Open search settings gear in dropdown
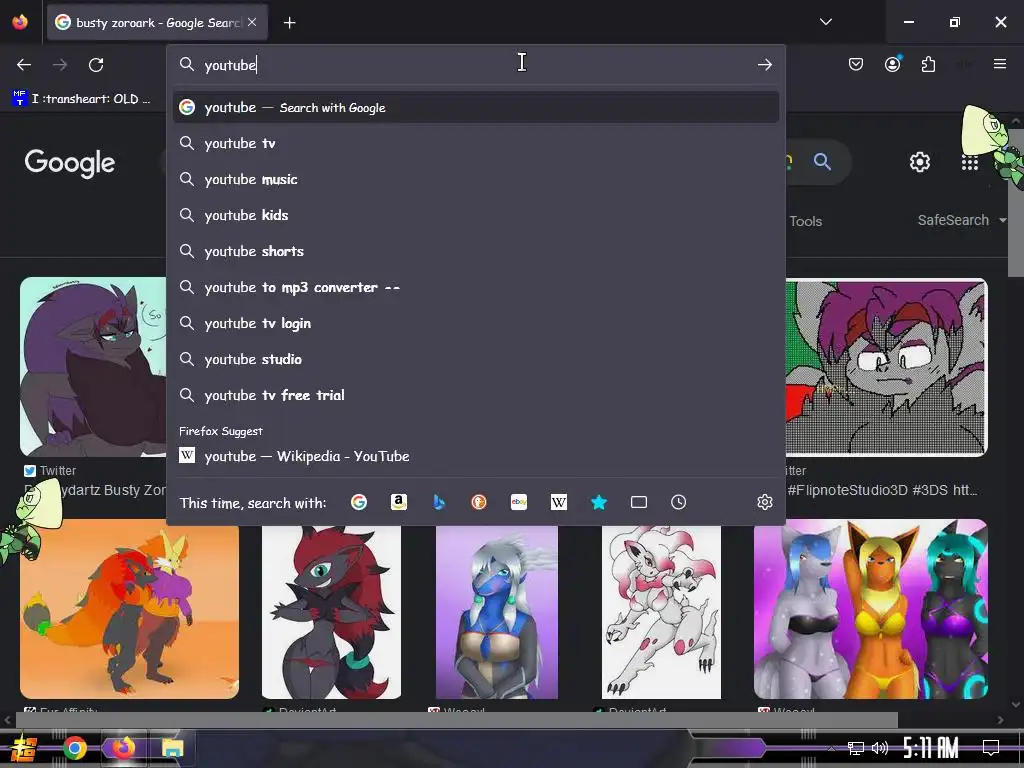 pyautogui.click(x=765, y=502)
